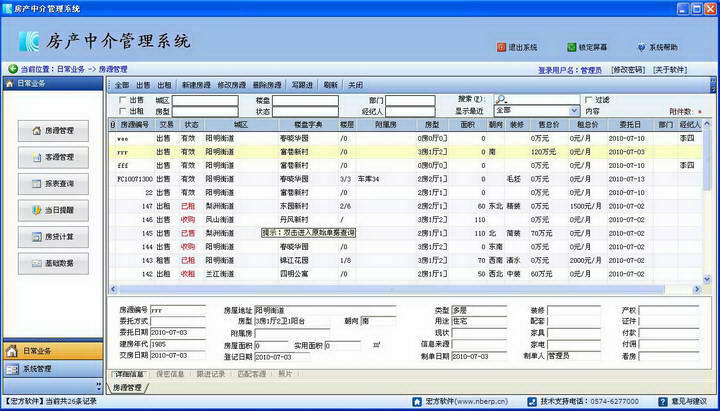
Task: Select row with 房源编号 FC10071300
Action: click(x=405, y=179)
